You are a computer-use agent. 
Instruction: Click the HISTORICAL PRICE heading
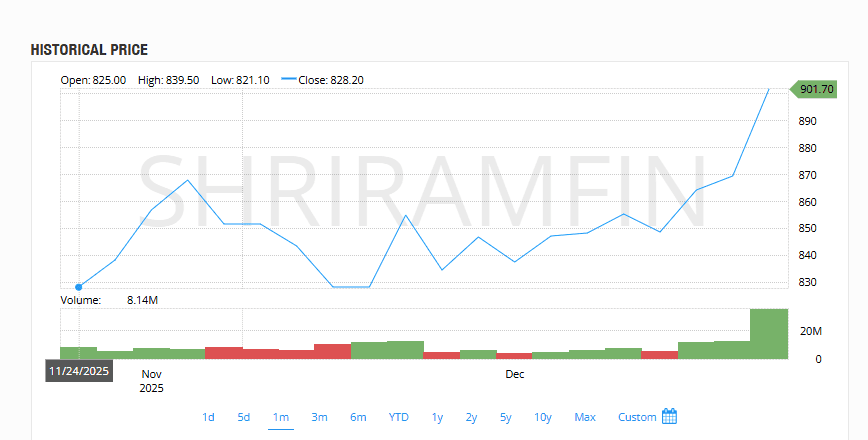89,49
